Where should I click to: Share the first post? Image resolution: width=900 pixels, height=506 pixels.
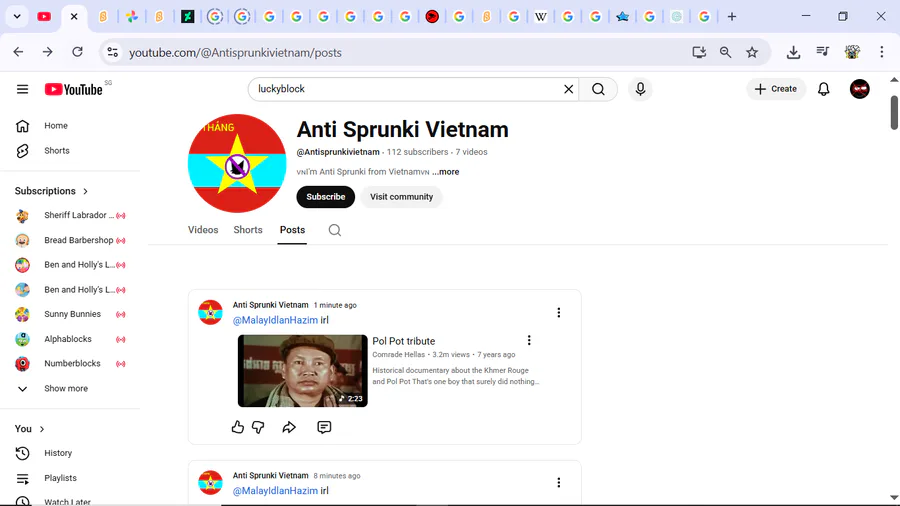pos(289,427)
